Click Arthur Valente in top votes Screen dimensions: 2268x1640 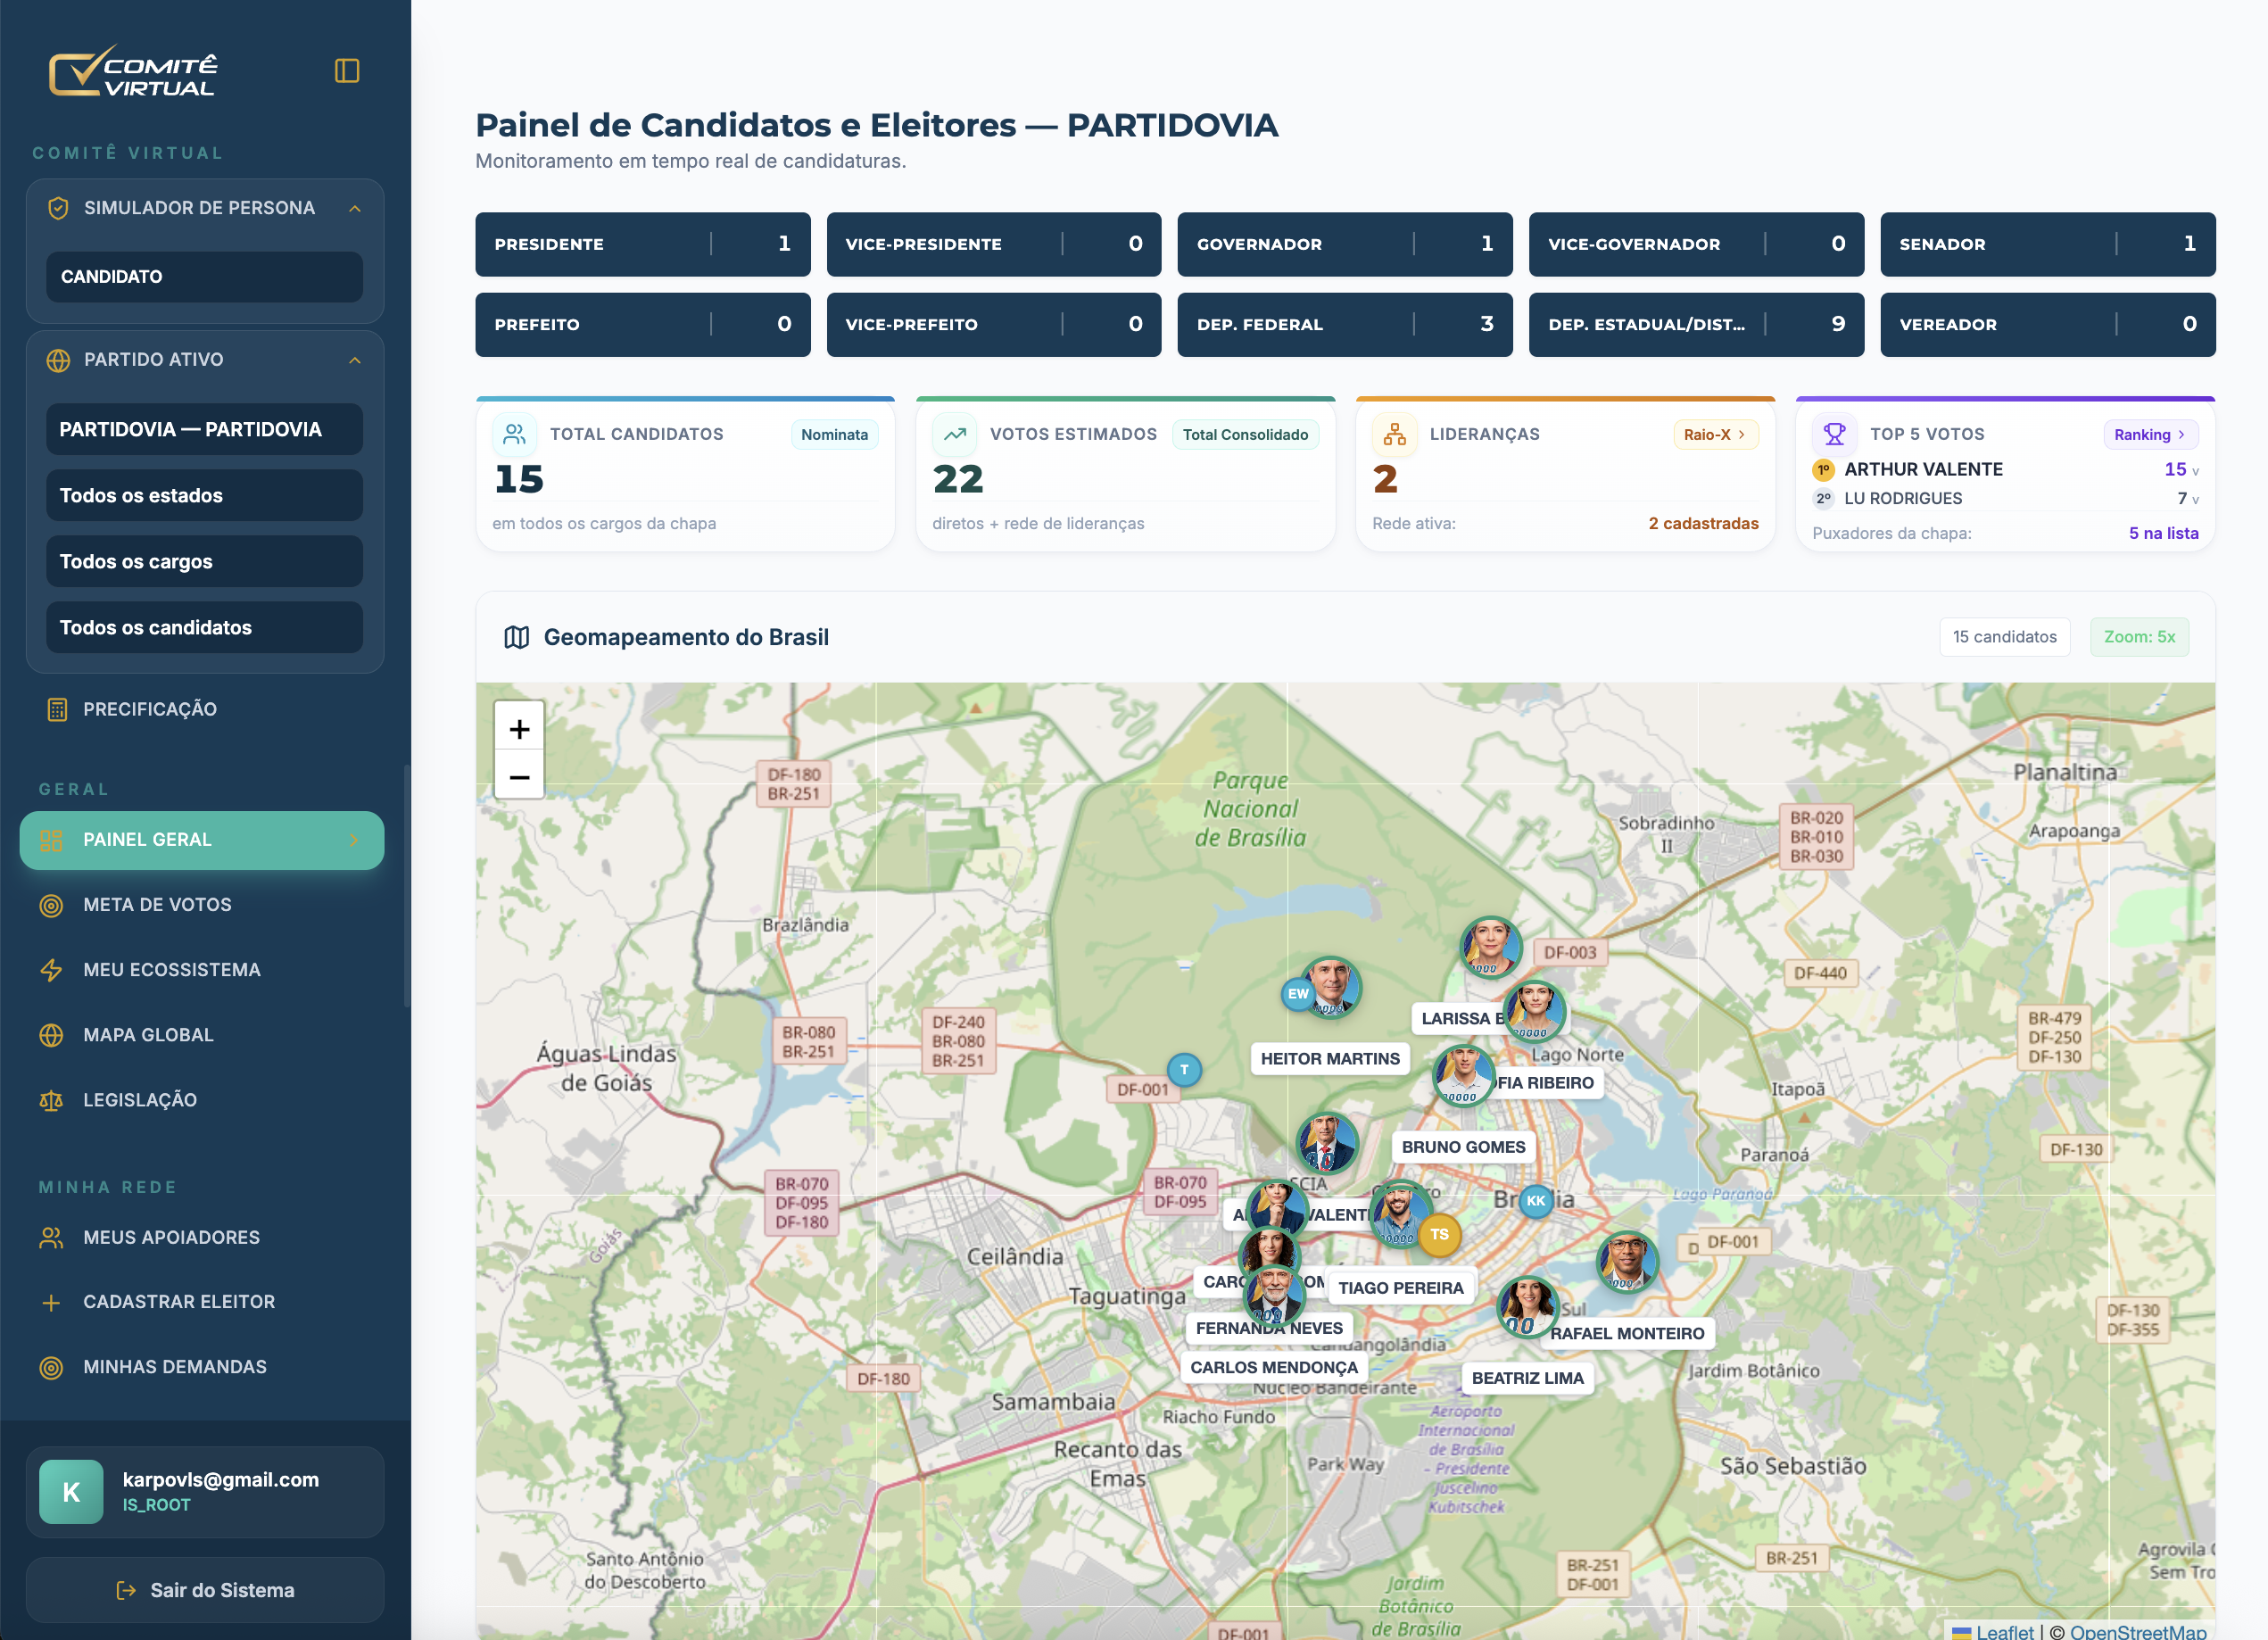click(1923, 470)
